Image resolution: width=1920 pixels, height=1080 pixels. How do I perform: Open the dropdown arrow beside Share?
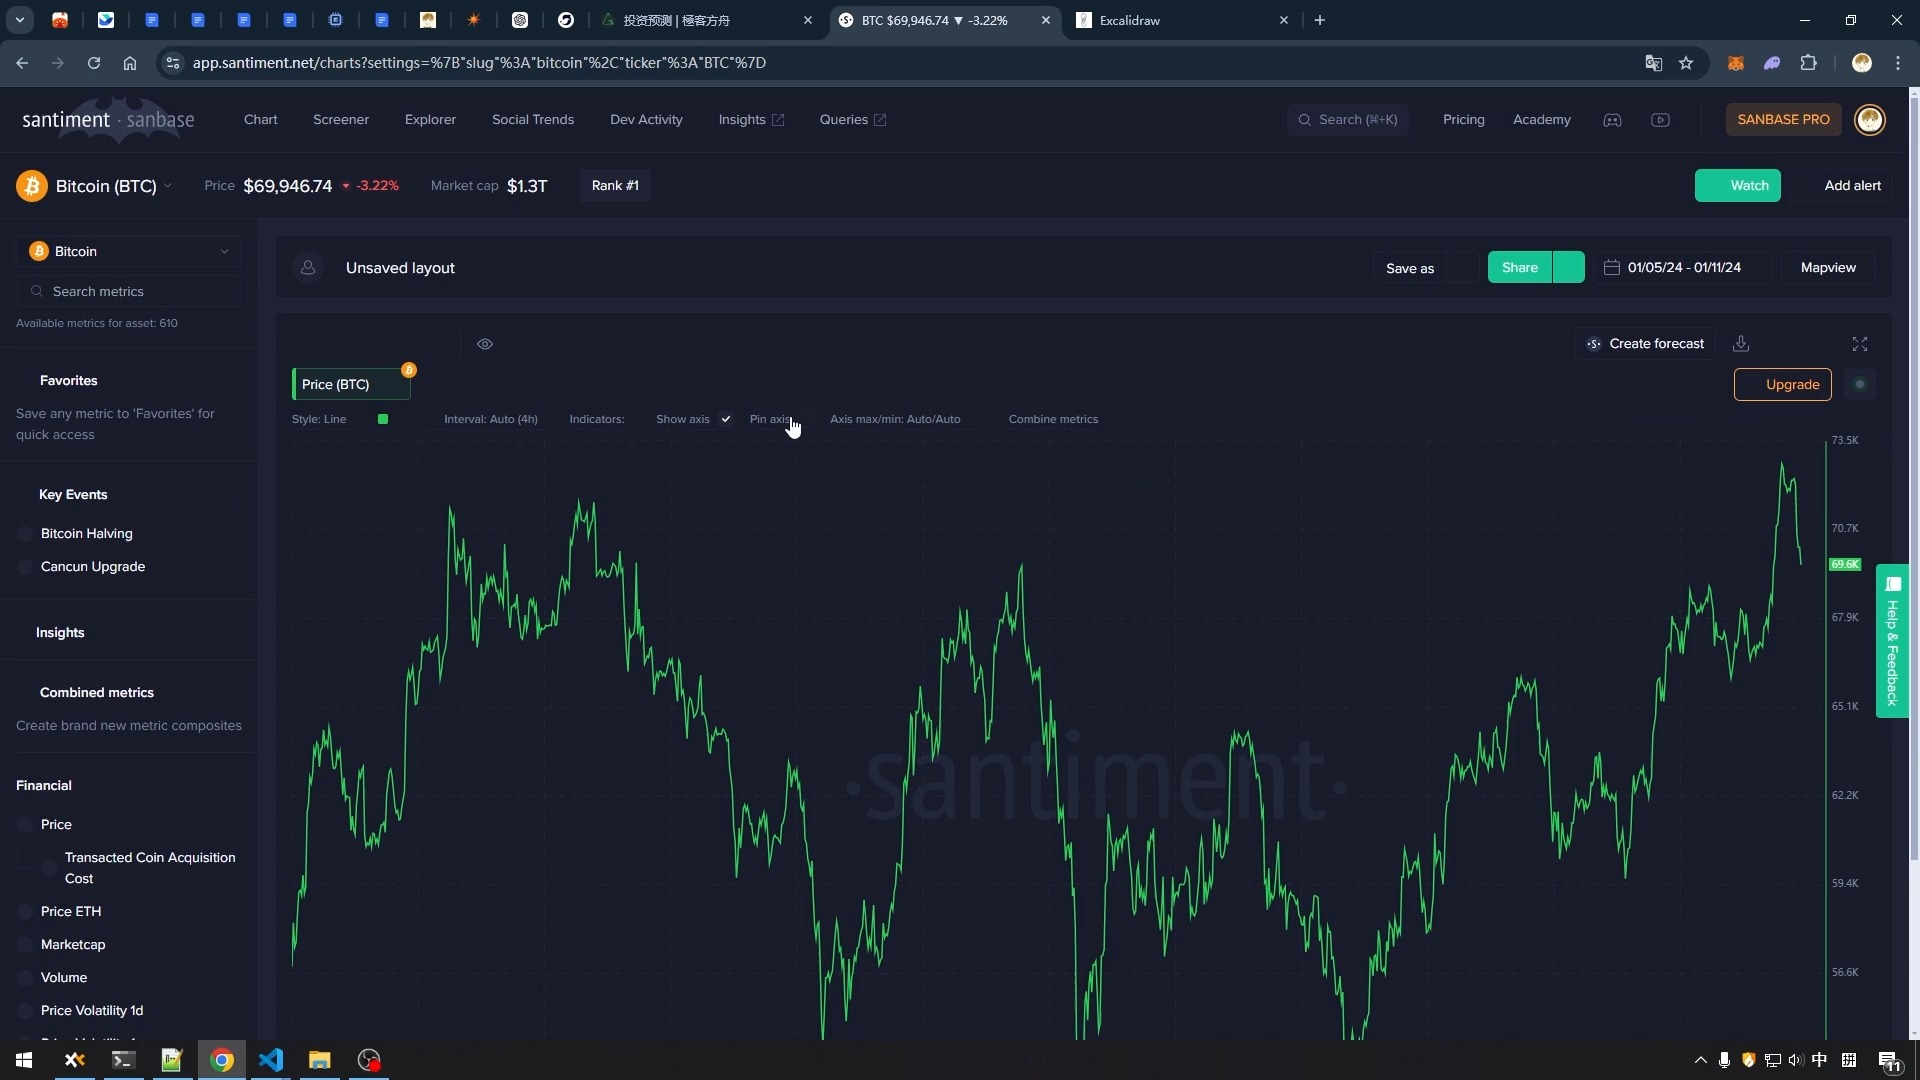click(1568, 268)
